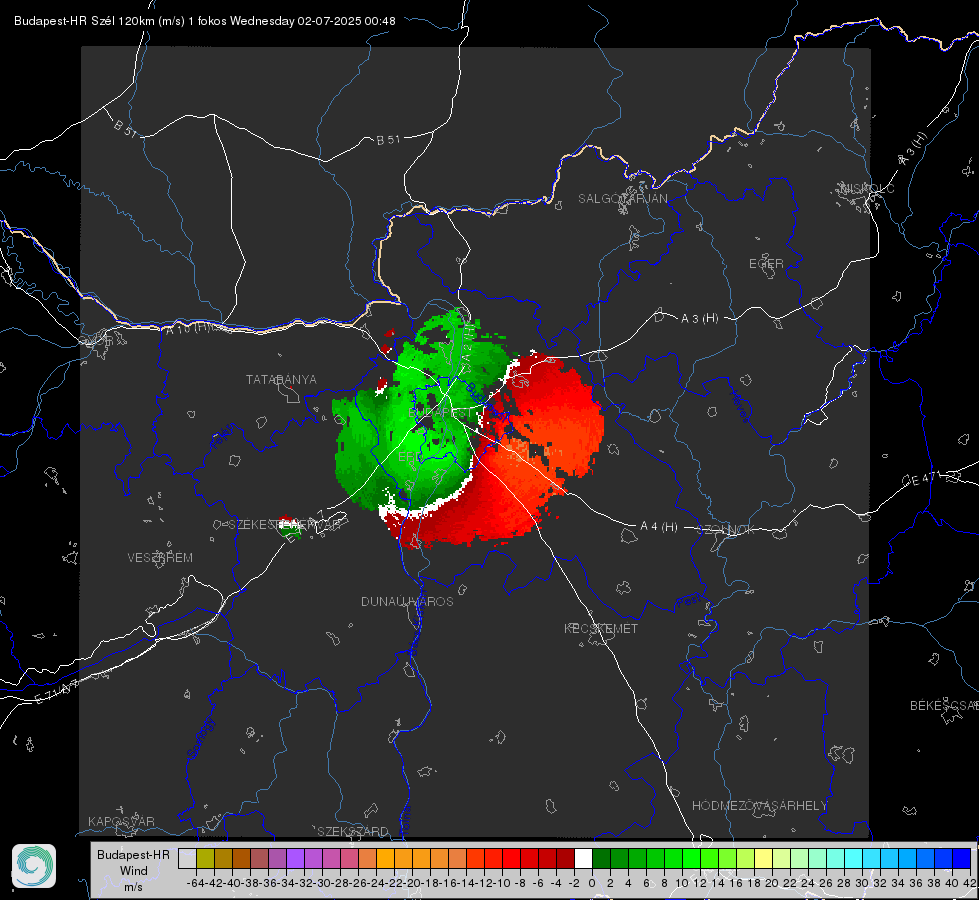Select the yellow legend swatch between 18 and 20
This screenshot has width=979, height=900.
tap(764, 858)
